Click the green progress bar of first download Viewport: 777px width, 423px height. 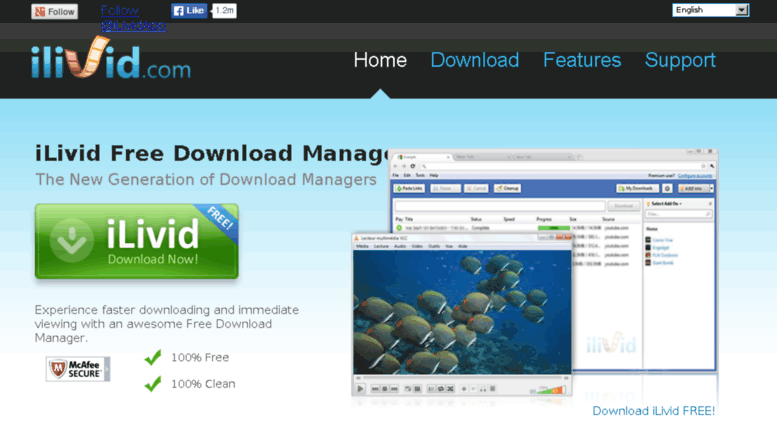point(554,228)
